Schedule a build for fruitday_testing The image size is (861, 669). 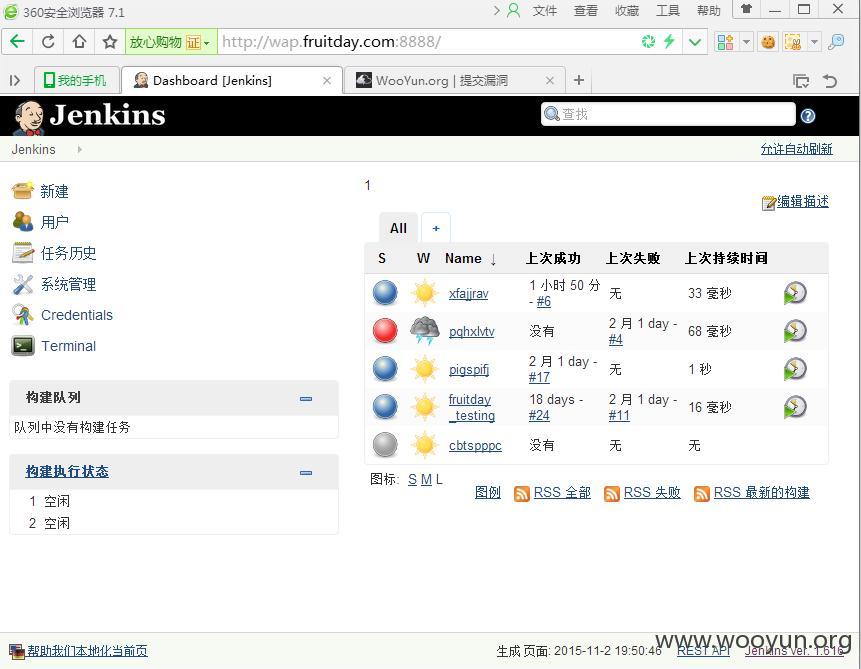pos(795,407)
